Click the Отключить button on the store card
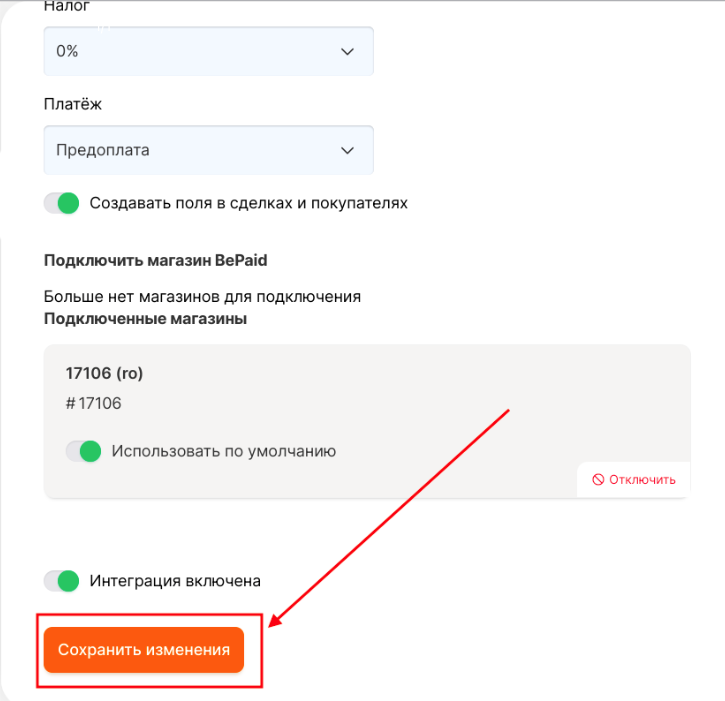Screen dimensions: 725x701 point(633,480)
